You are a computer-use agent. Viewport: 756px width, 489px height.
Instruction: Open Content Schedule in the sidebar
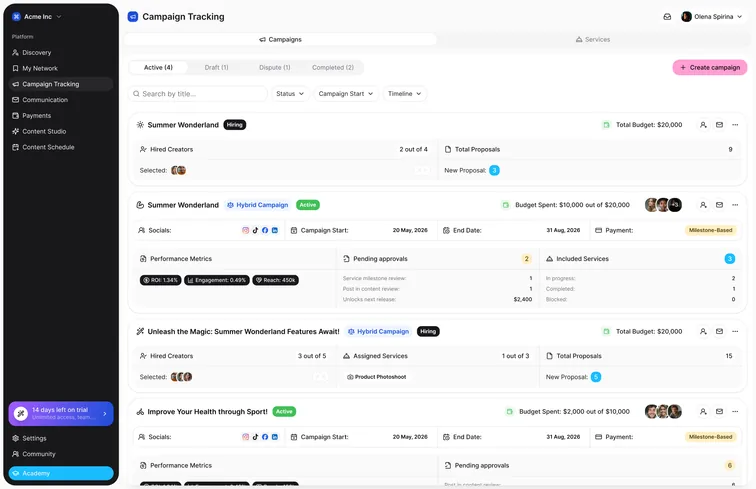61,147
